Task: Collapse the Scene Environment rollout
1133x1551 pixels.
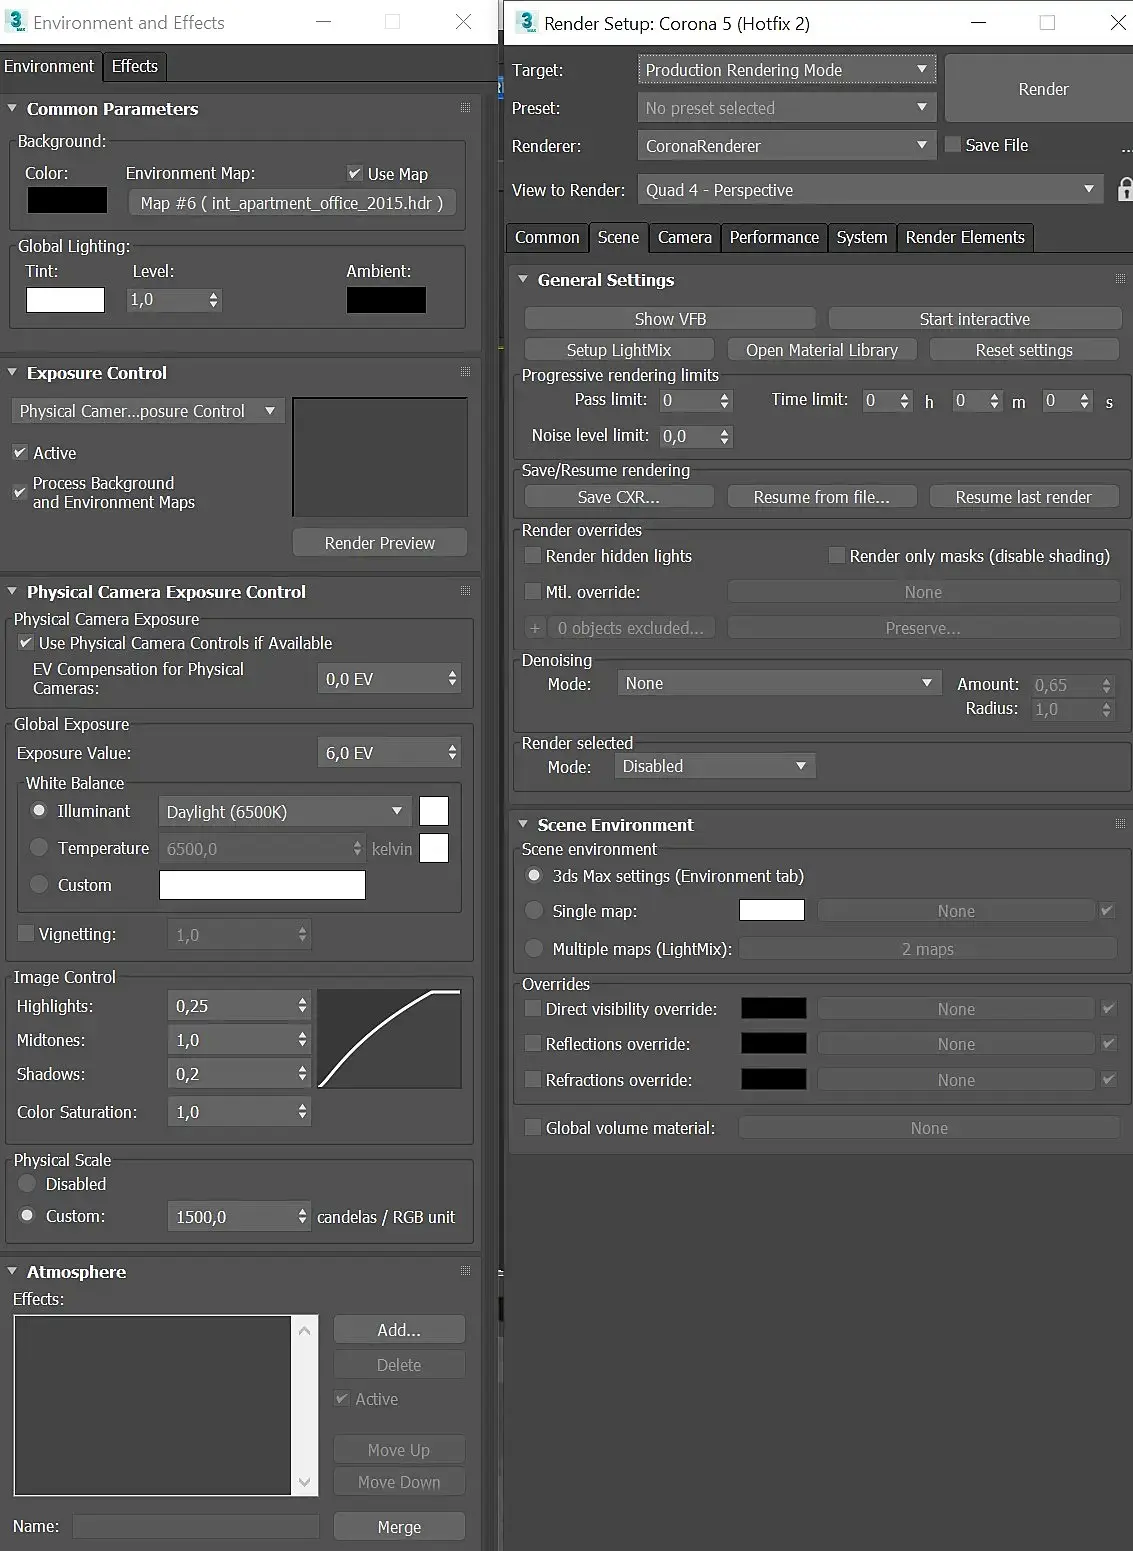Action: tap(523, 824)
